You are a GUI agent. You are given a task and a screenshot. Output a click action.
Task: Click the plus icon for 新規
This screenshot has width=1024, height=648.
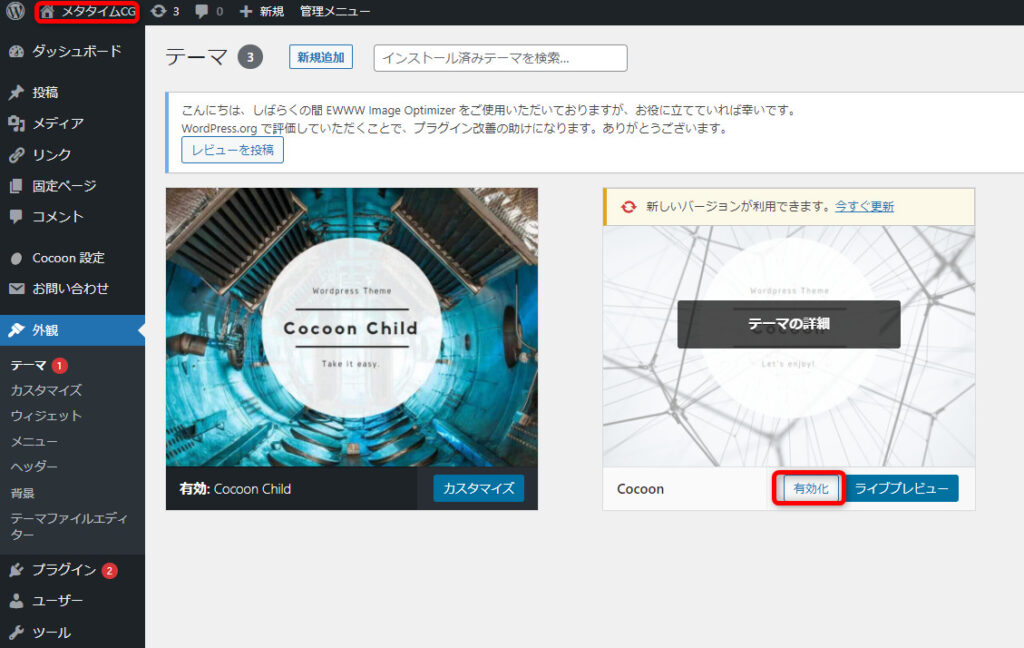[246, 11]
